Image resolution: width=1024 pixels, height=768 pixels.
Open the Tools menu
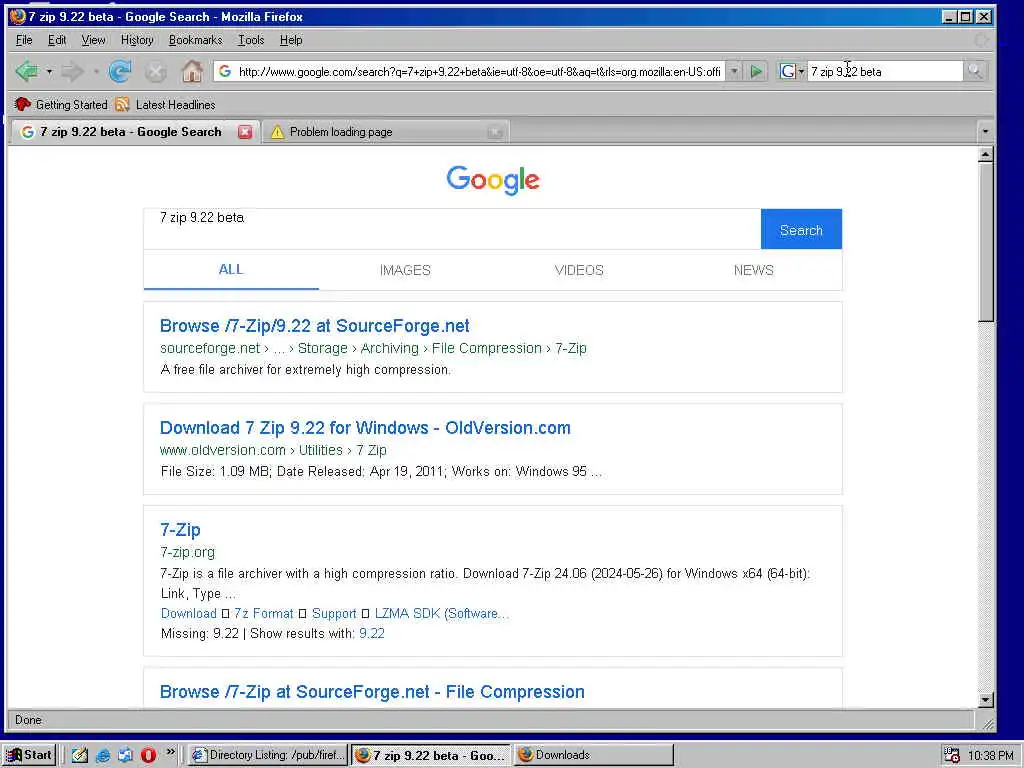click(251, 40)
